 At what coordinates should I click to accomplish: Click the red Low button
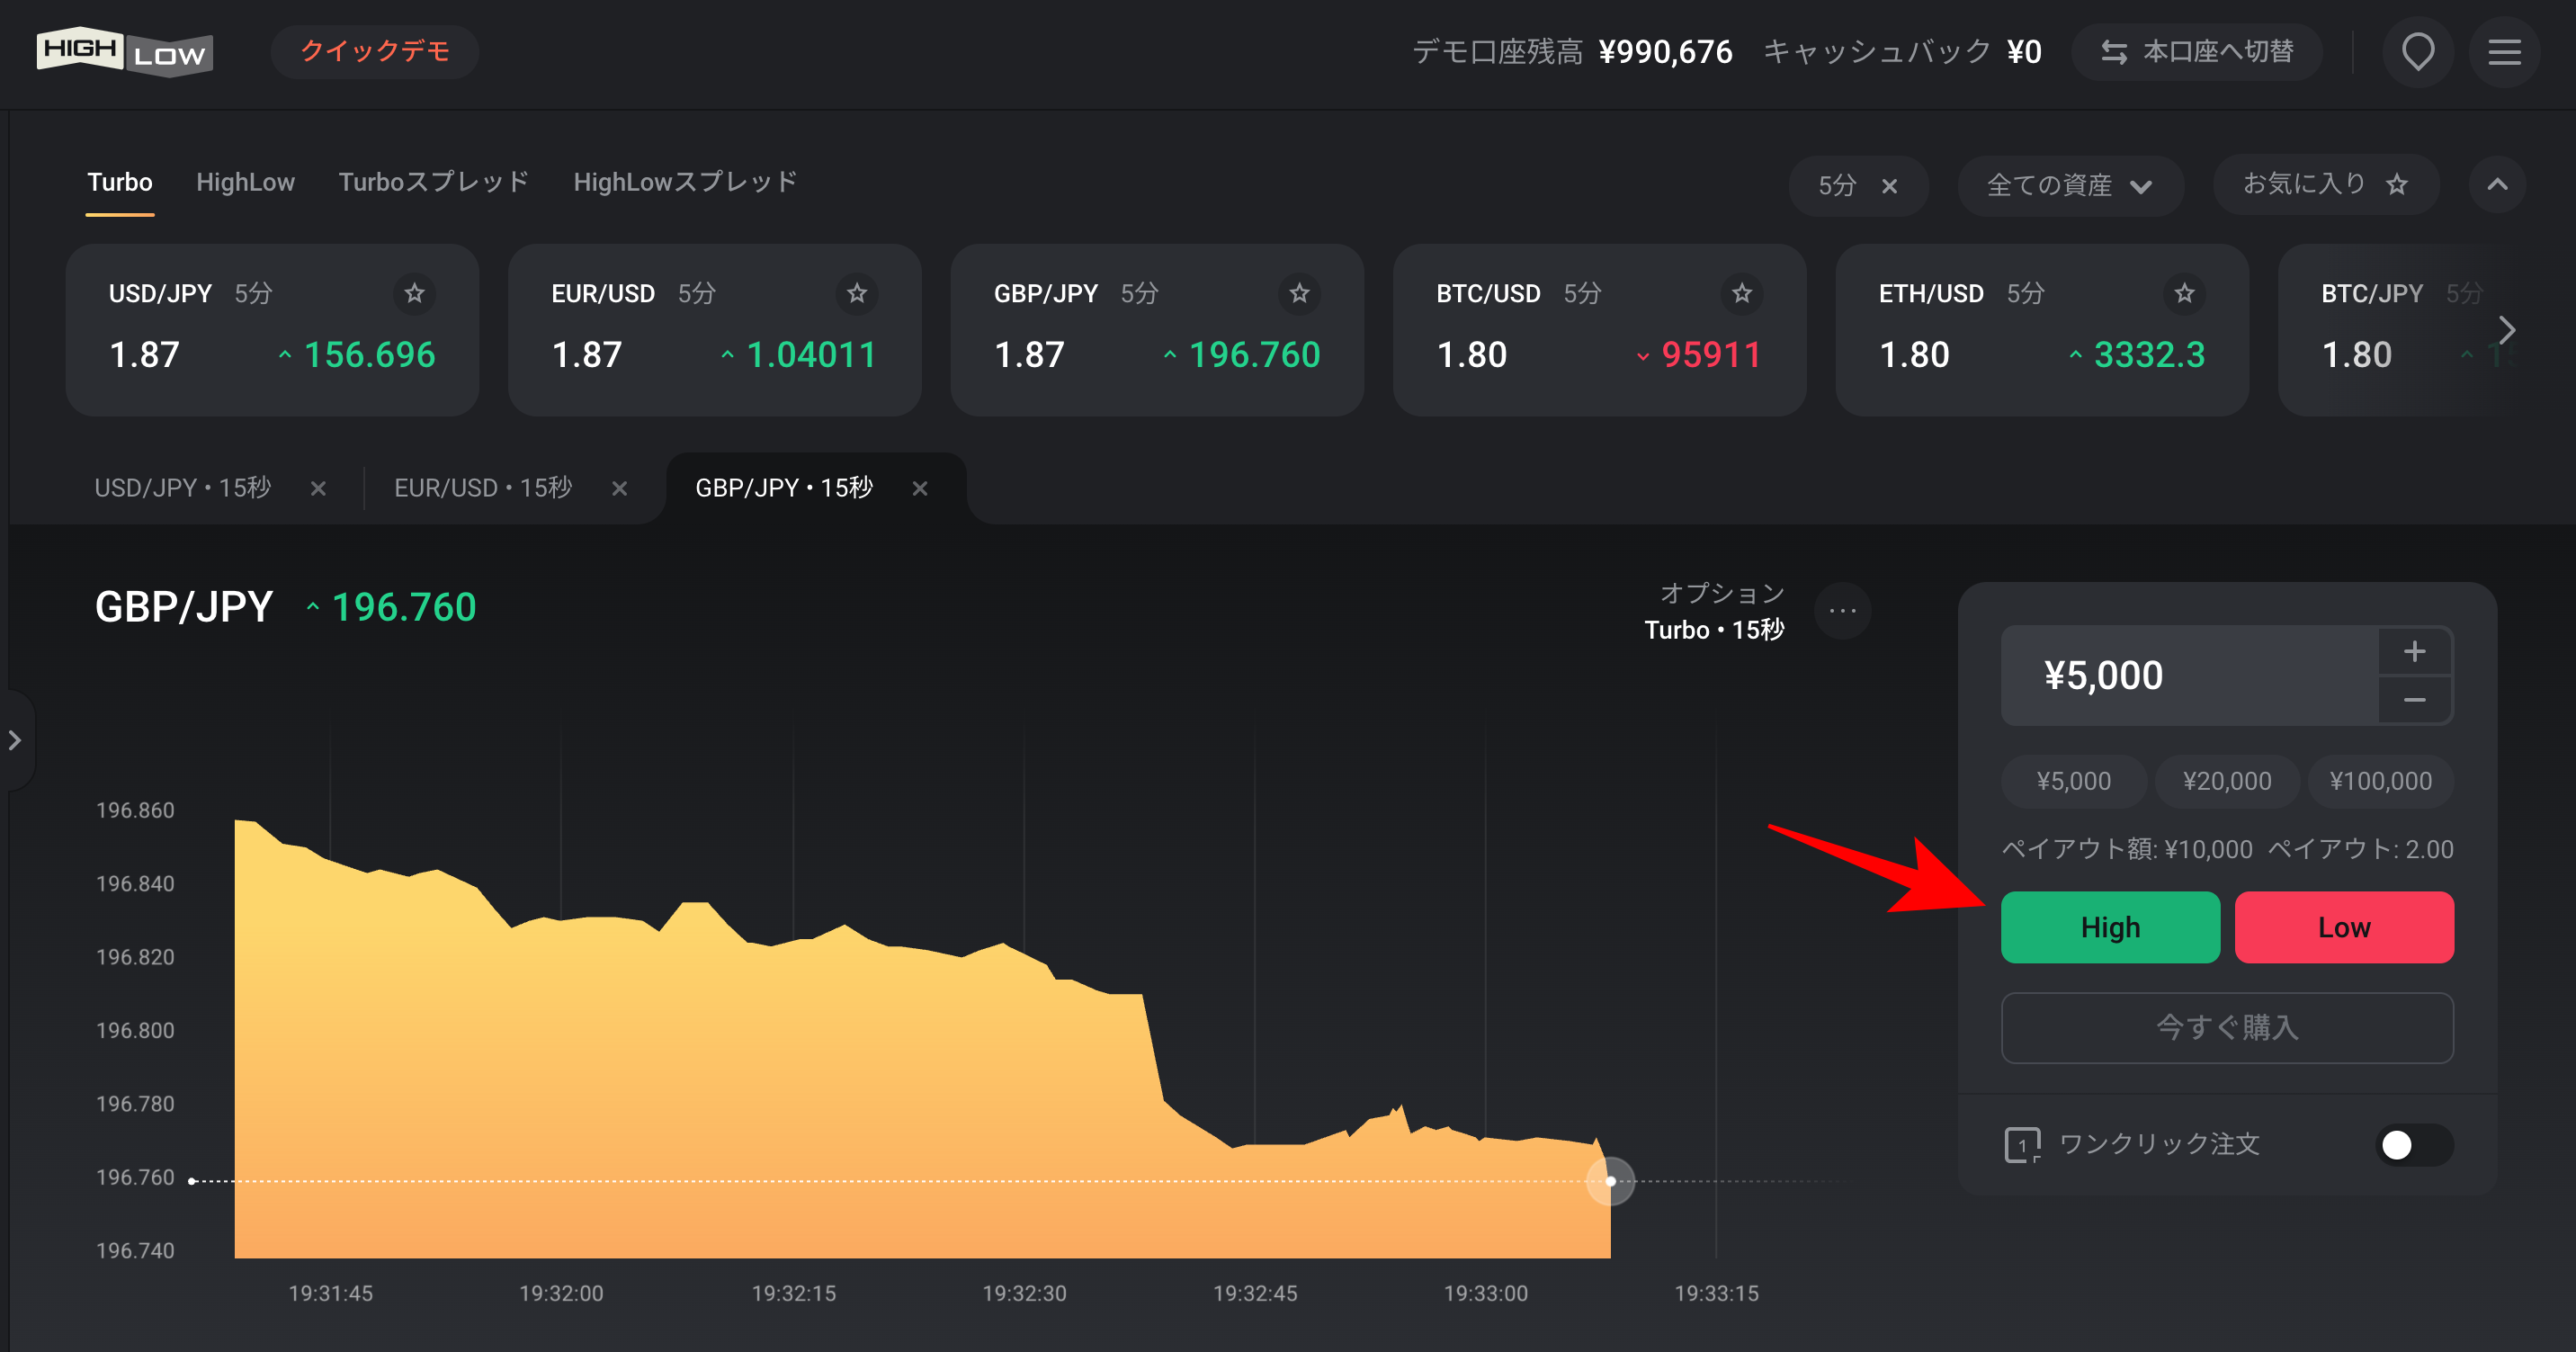click(x=2344, y=927)
